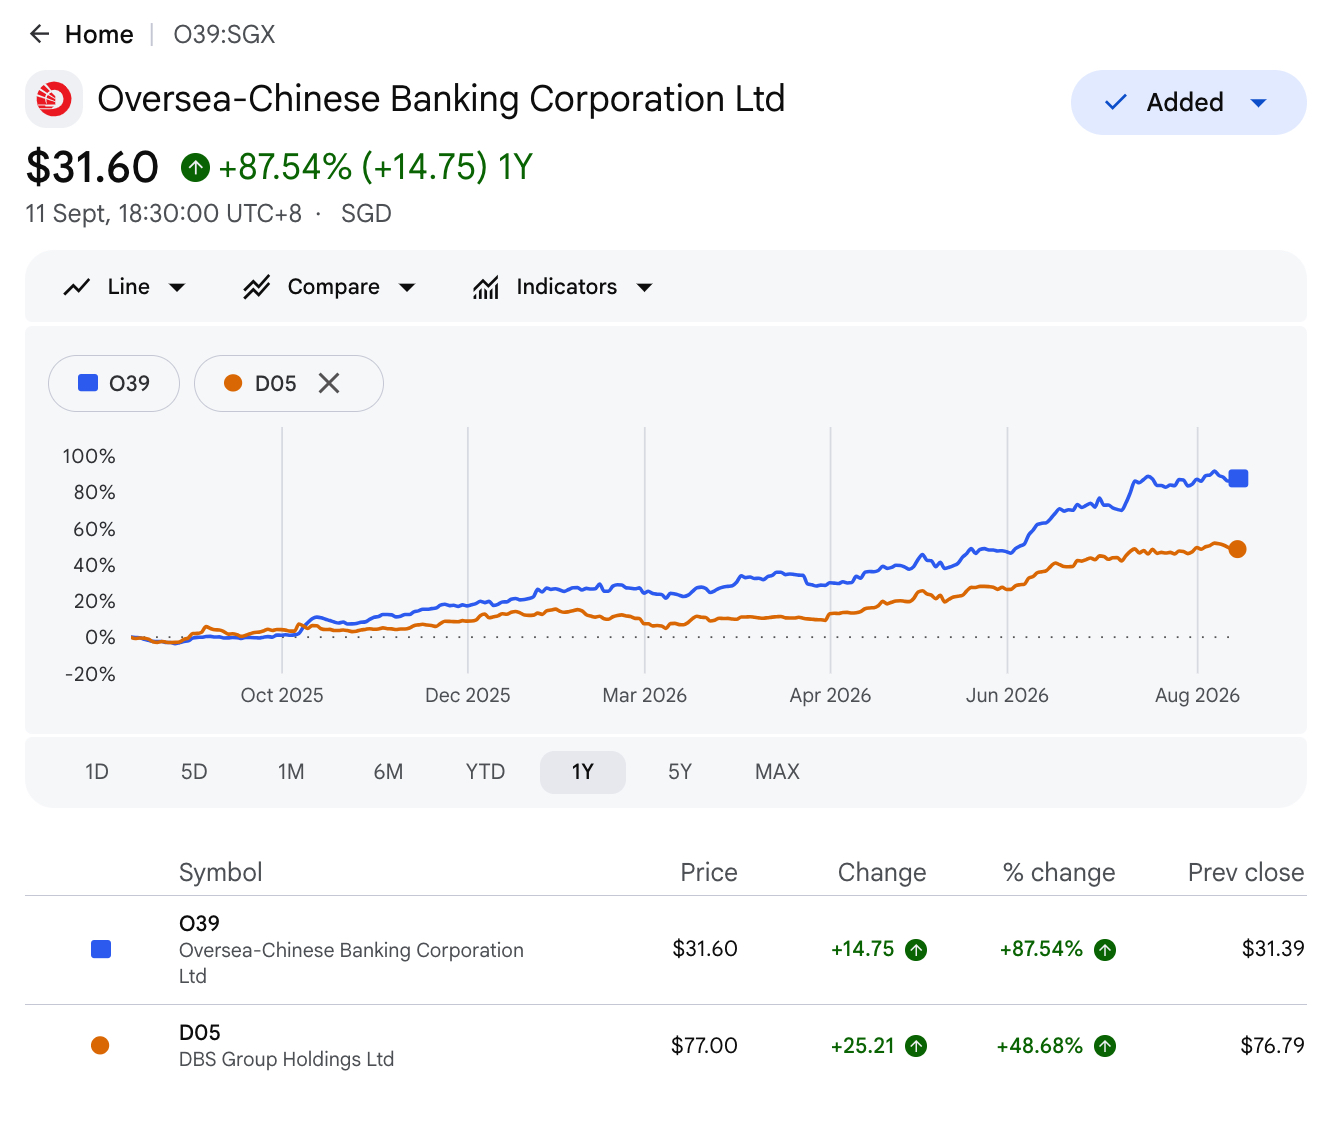Switch chart range to 6M
This screenshot has height=1126, width=1340.
(388, 772)
